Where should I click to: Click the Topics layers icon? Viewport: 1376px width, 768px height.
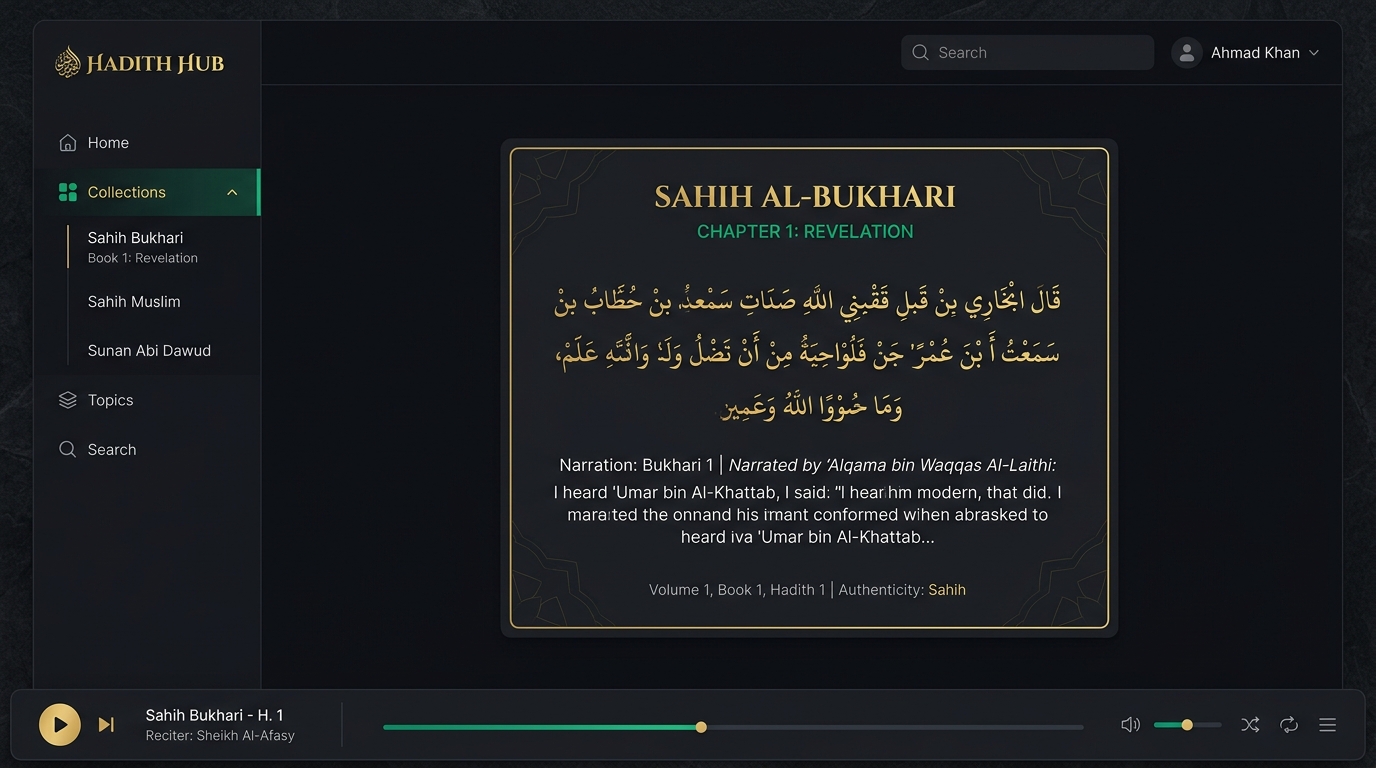(x=68, y=400)
